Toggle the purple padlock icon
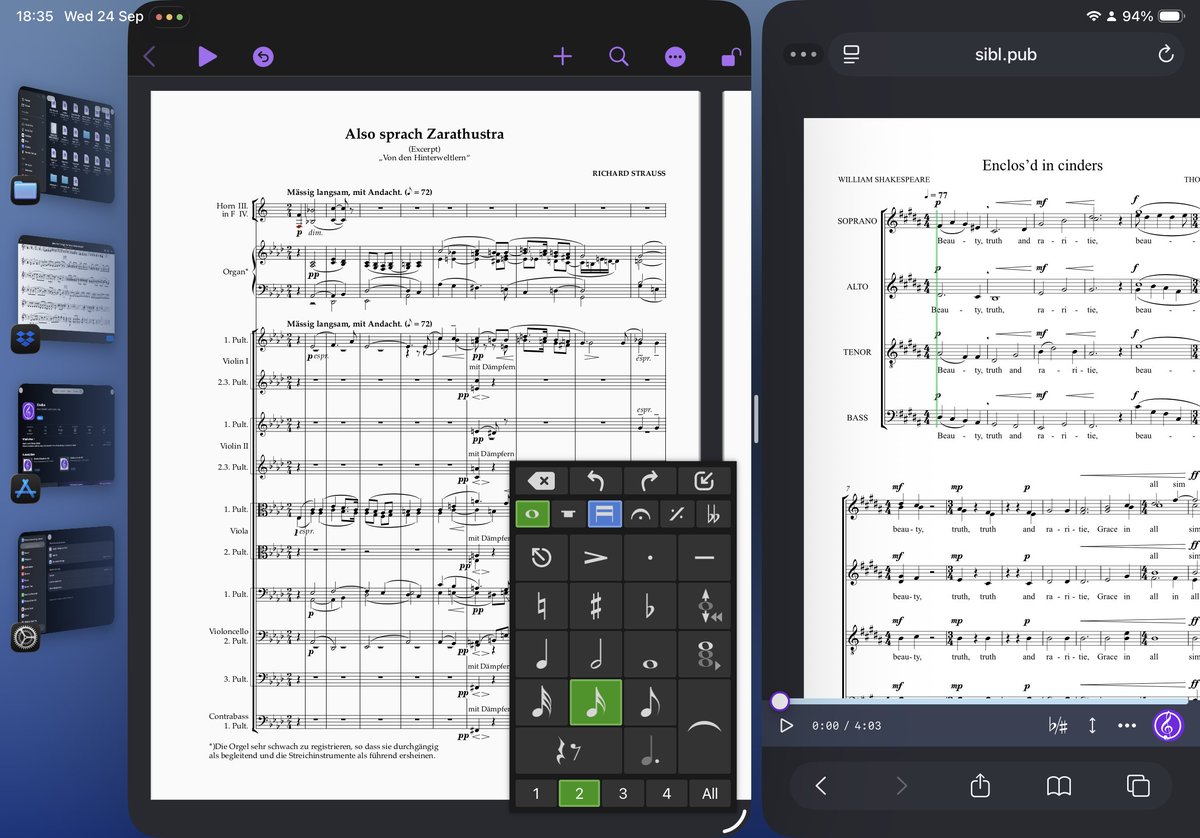 [732, 56]
